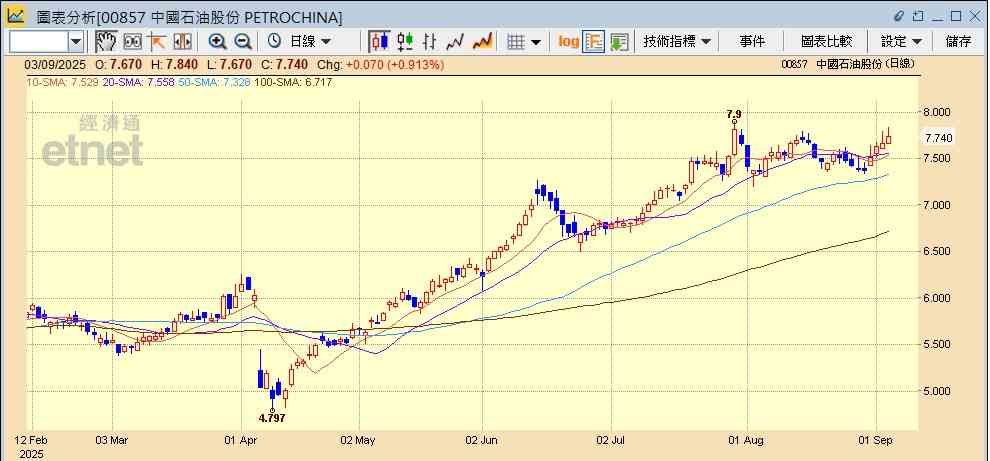Click the 10-SMA: 7.529 legend label
The width and height of the screenshot is (990, 461).
click(62, 83)
